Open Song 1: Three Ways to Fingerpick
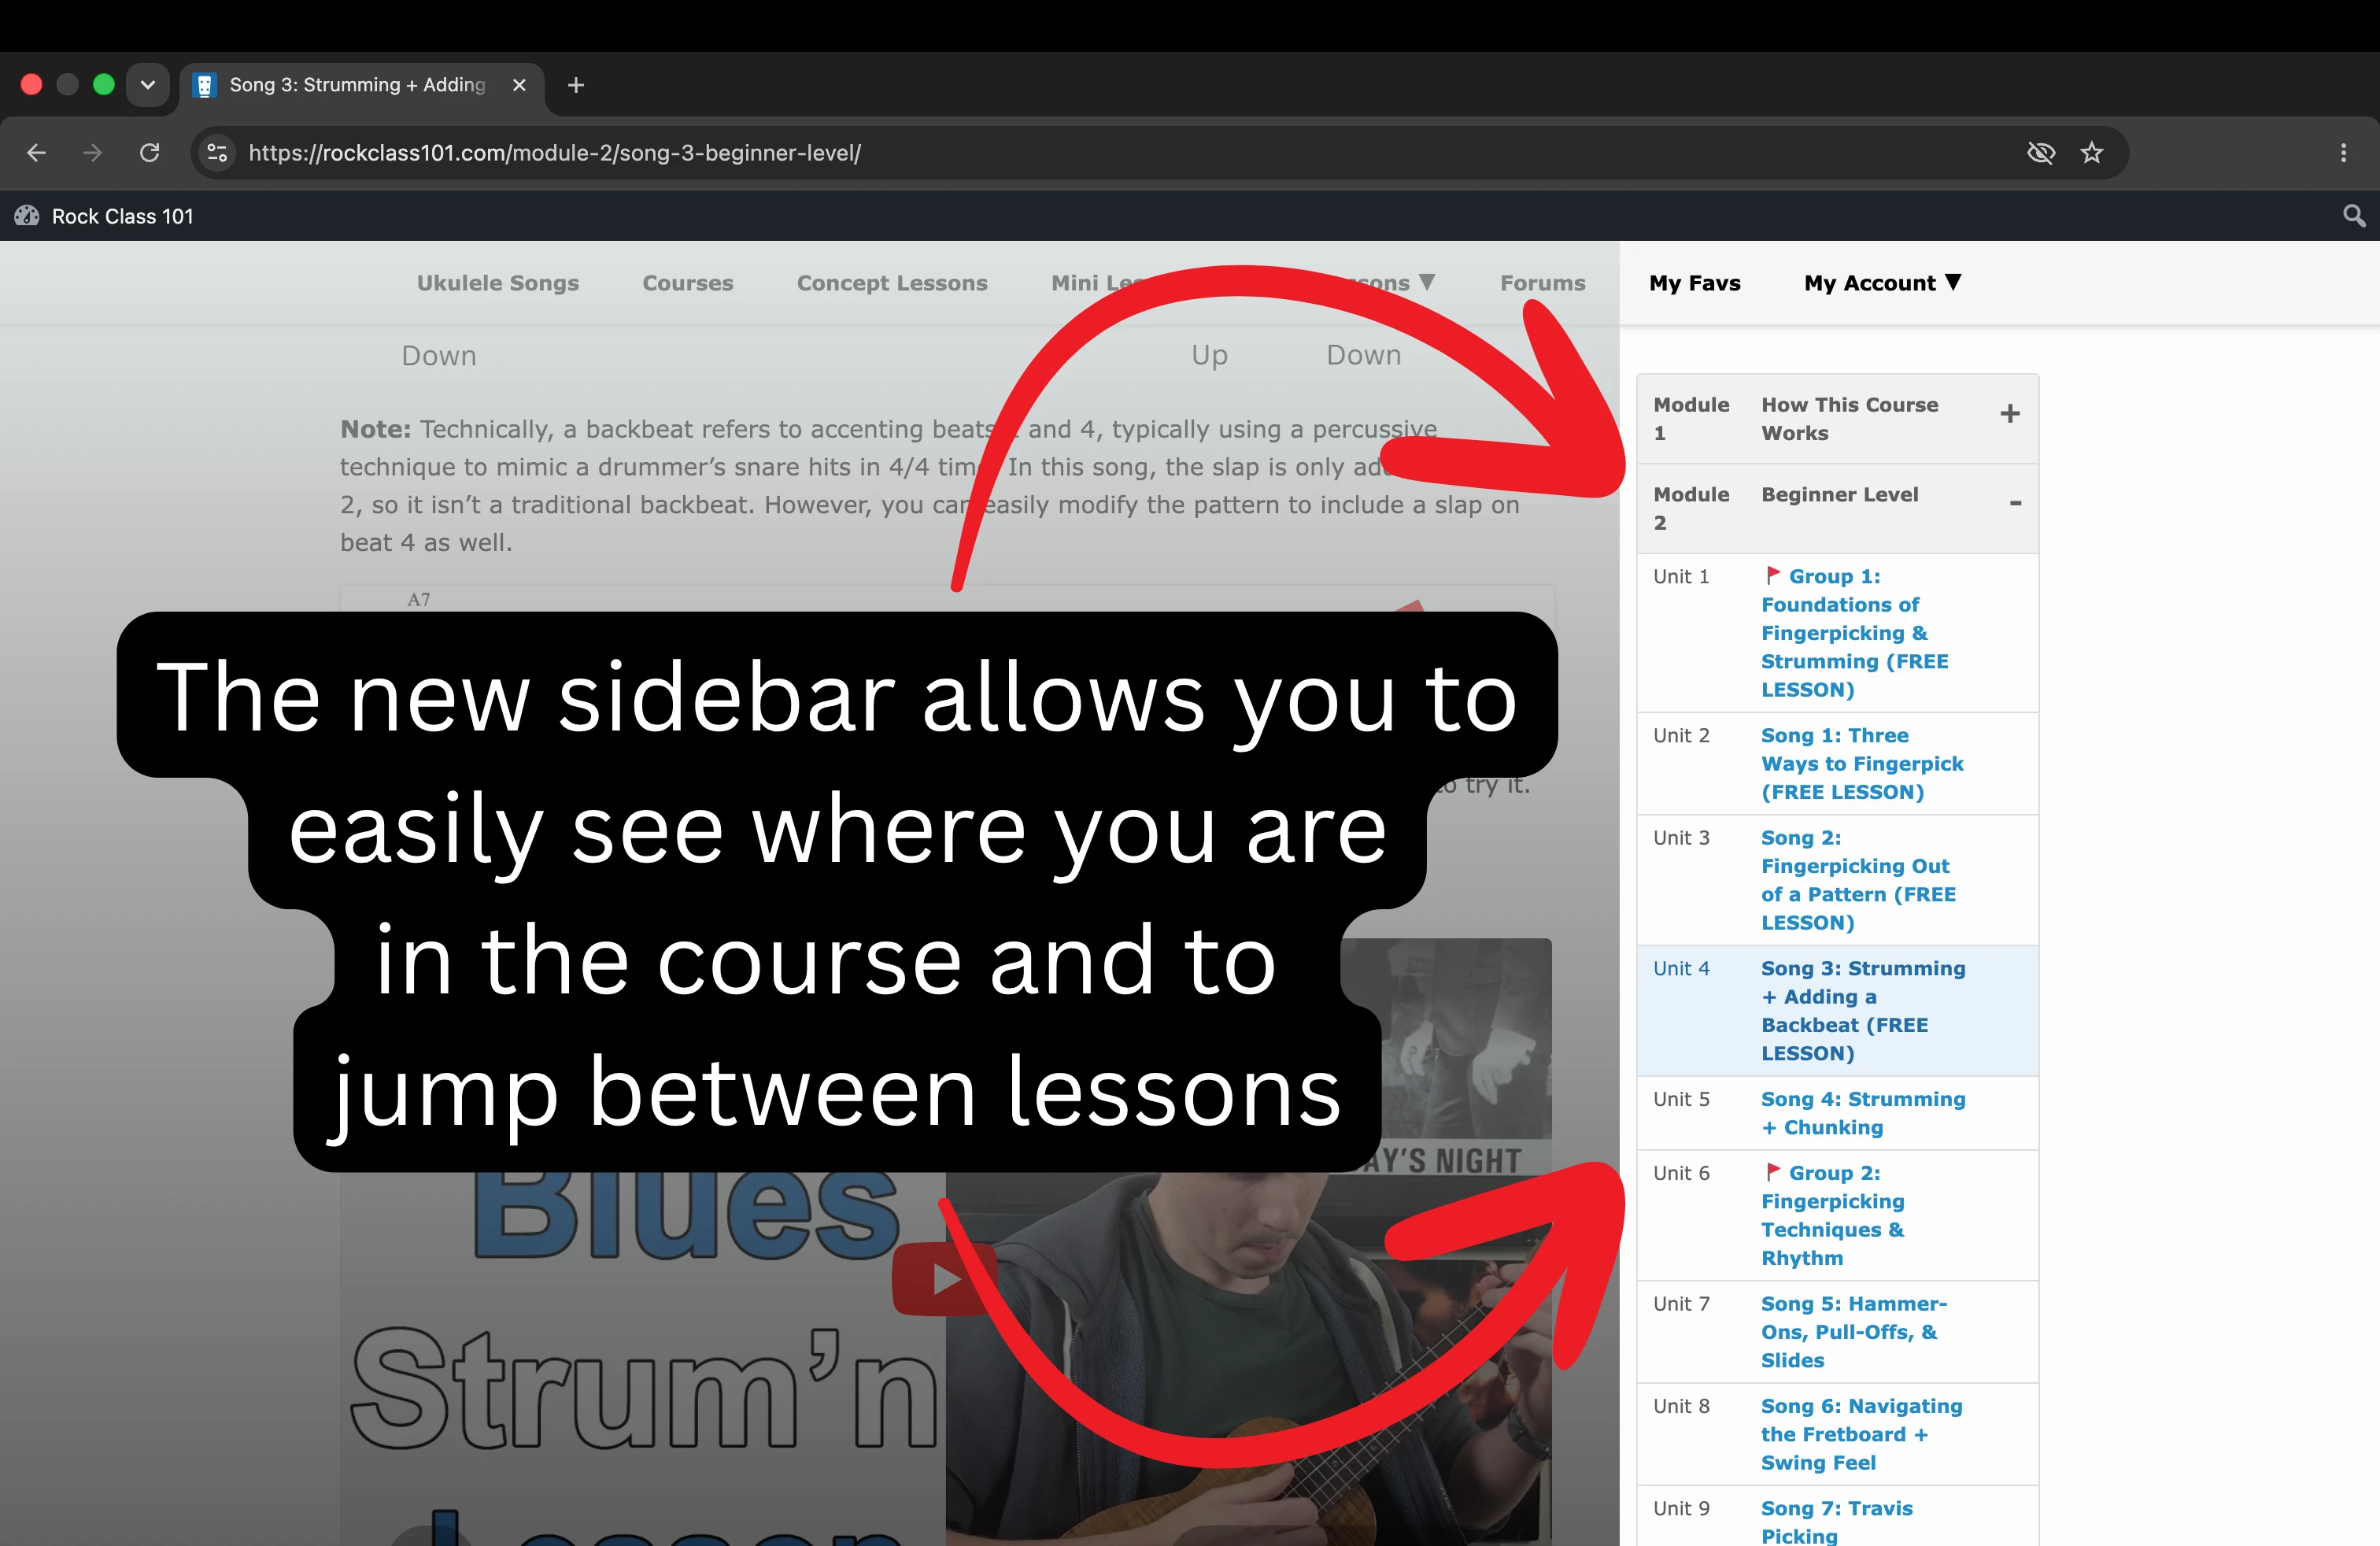 coord(1862,764)
